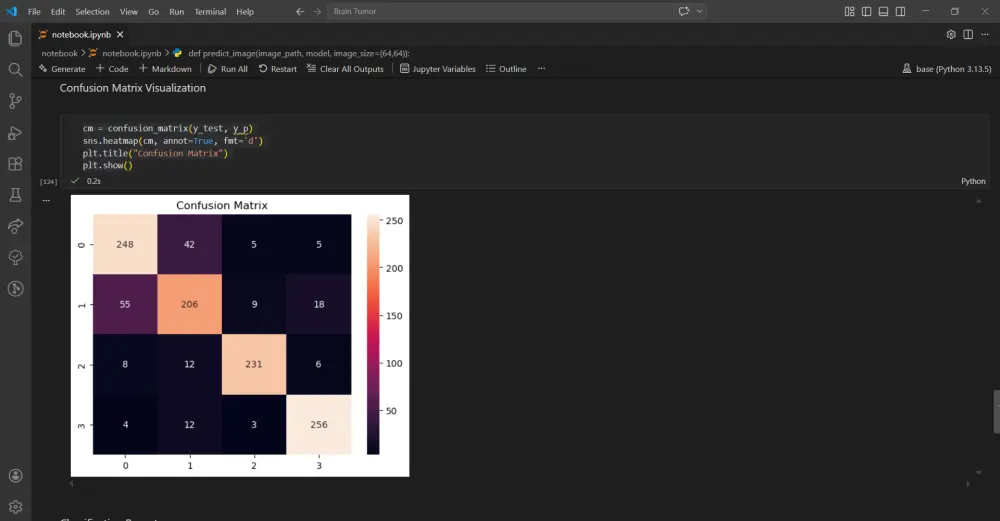This screenshot has width=1000, height=521.
Task: Open Jupyter Variables panel
Action: pos(438,69)
